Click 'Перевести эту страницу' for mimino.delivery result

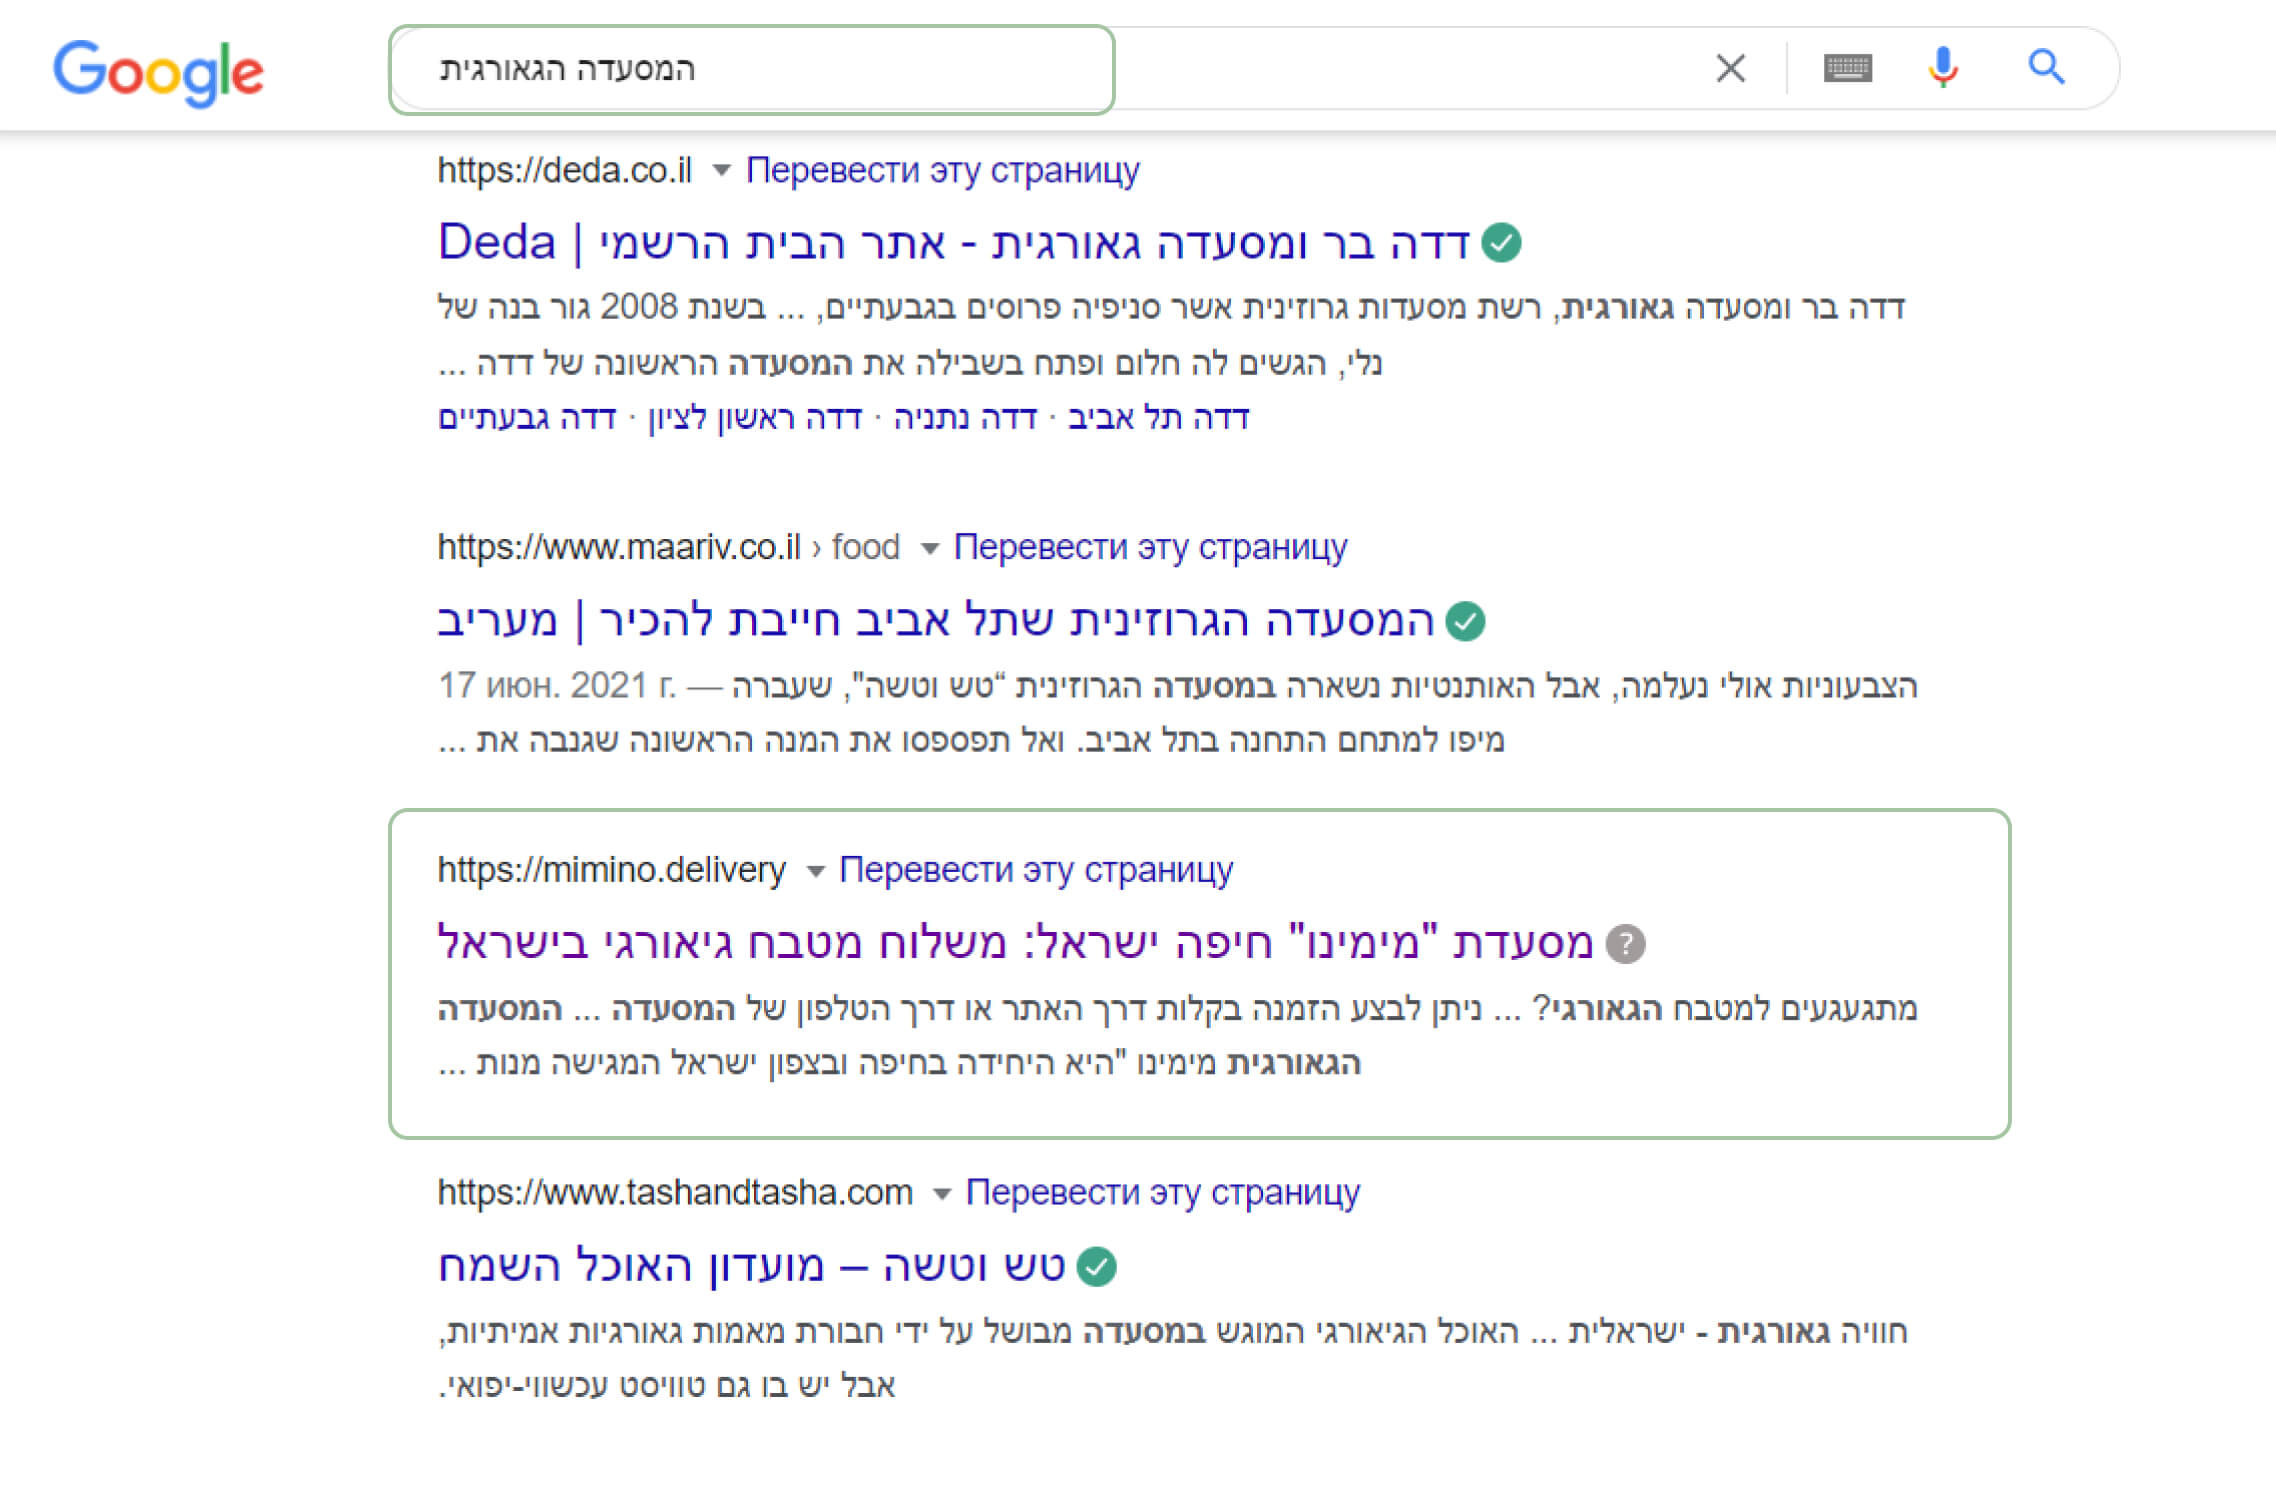tap(1035, 870)
